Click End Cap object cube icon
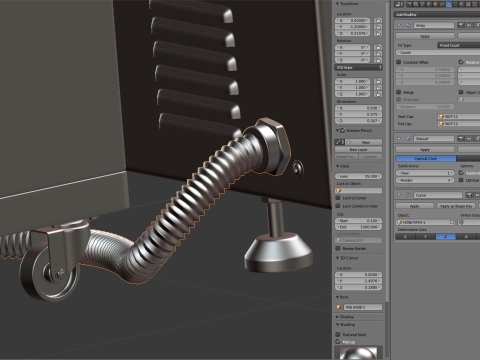Screen dimensions: 480x360 point(441,124)
